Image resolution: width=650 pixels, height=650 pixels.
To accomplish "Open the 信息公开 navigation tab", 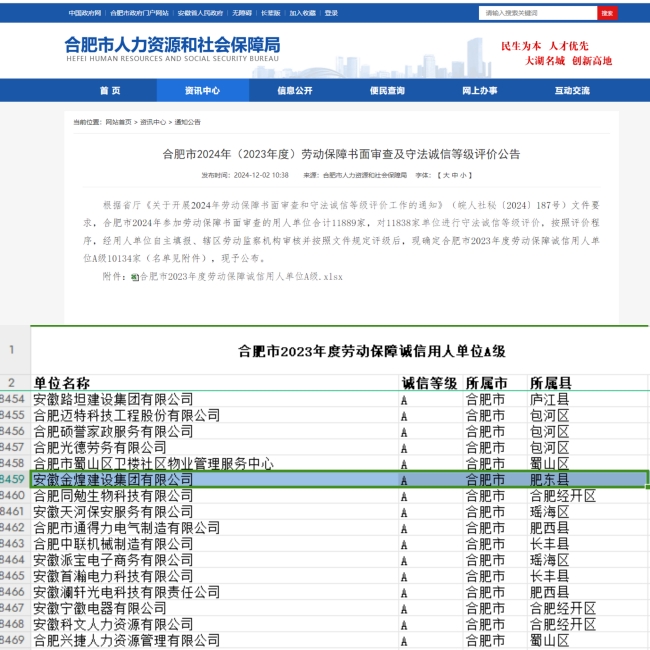I will tap(295, 90).
